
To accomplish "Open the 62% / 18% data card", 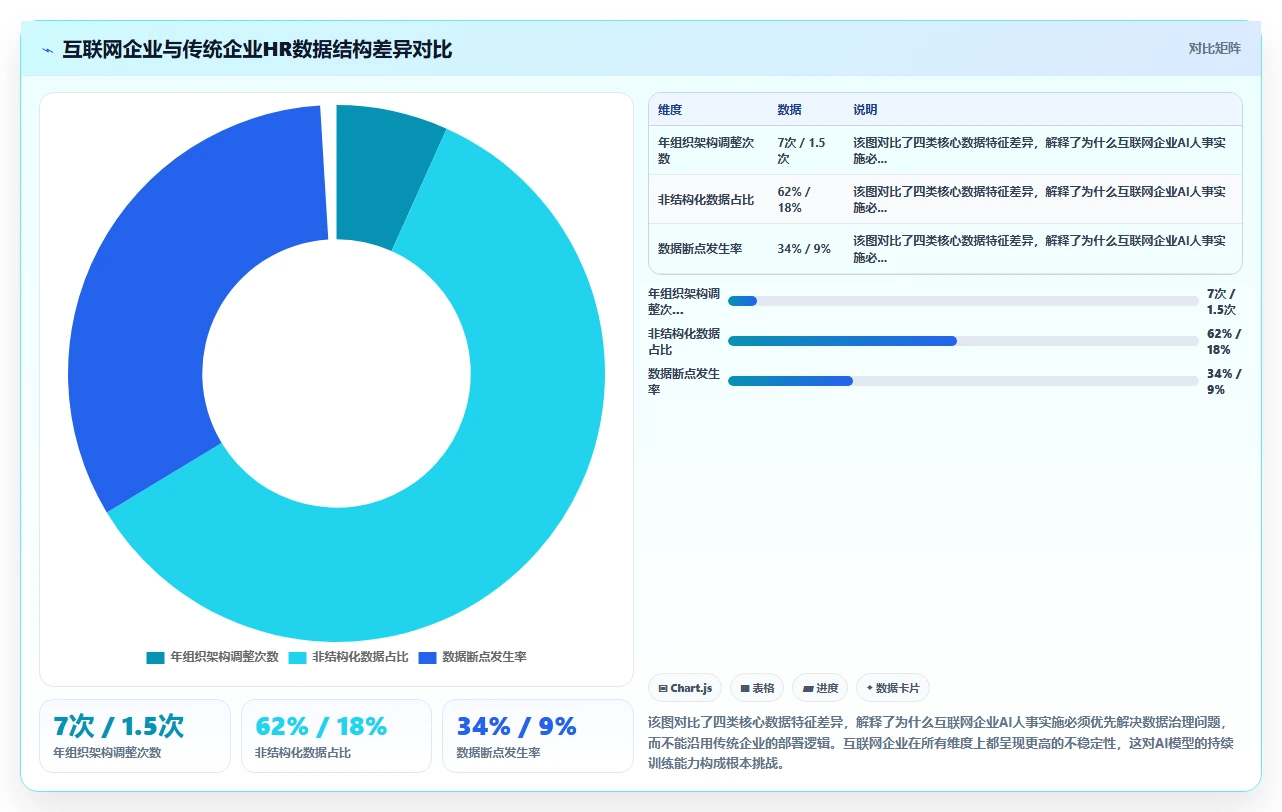I will 336,736.
